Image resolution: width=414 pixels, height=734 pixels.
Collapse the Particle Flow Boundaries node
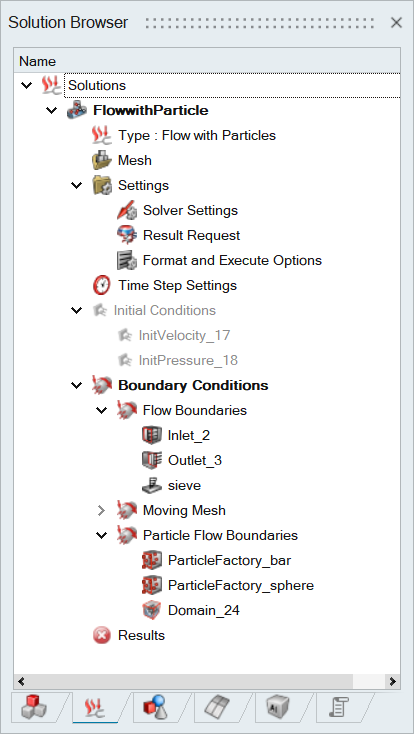click(101, 536)
